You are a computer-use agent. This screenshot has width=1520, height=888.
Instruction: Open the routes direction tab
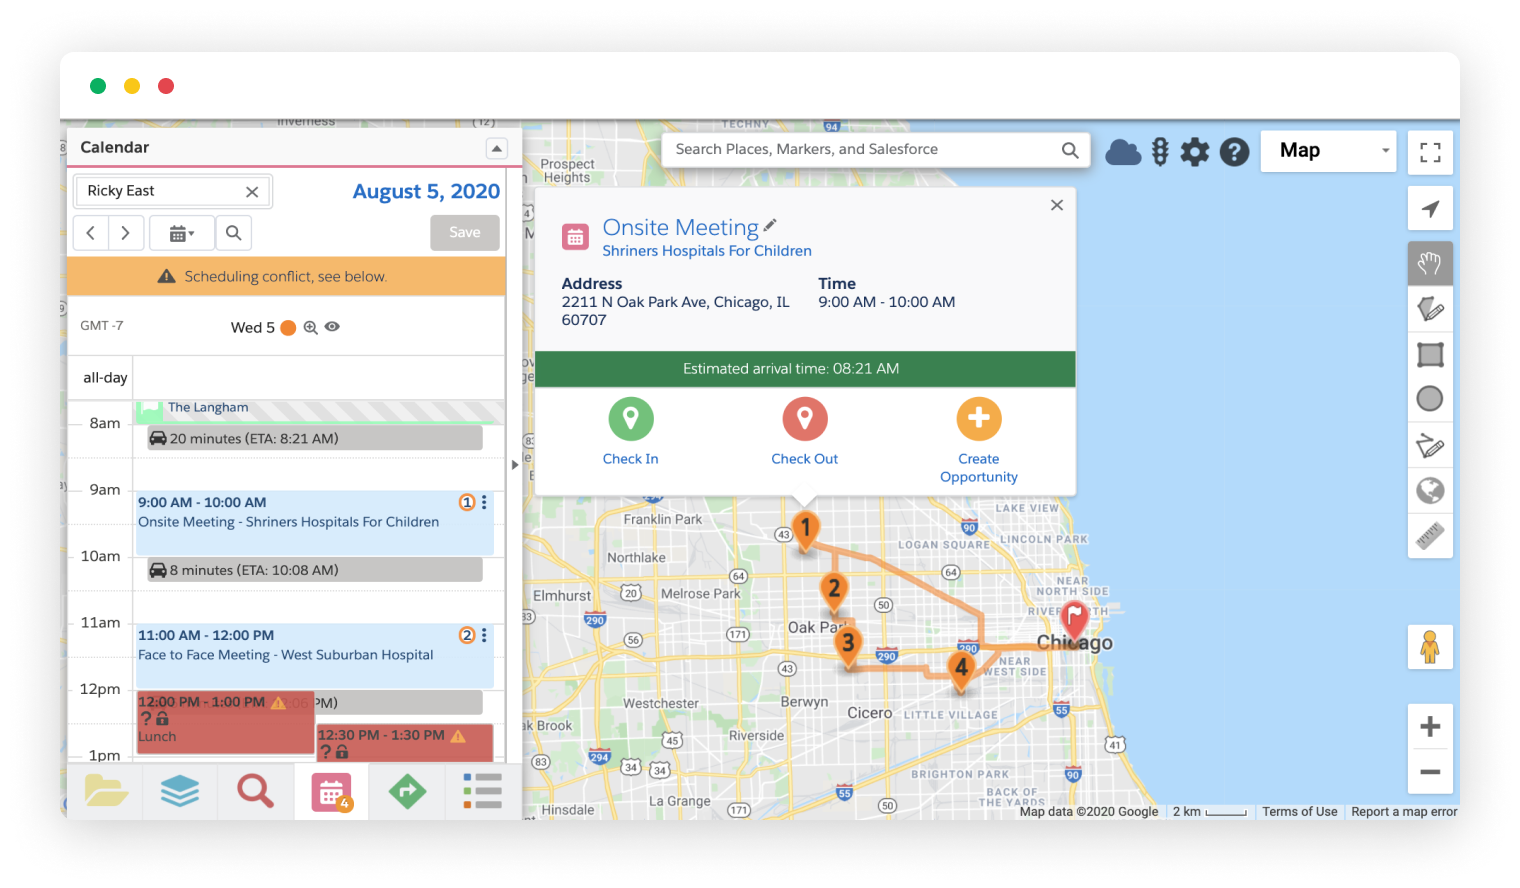(x=407, y=791)
